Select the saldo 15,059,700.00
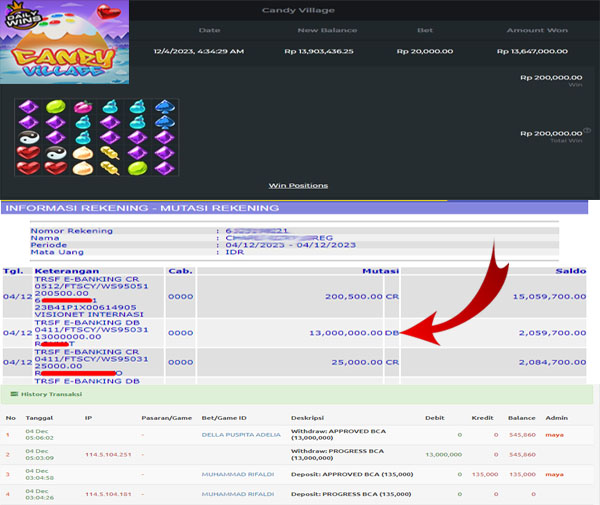This screenshot has width=600, height=505. coord(549,296)
